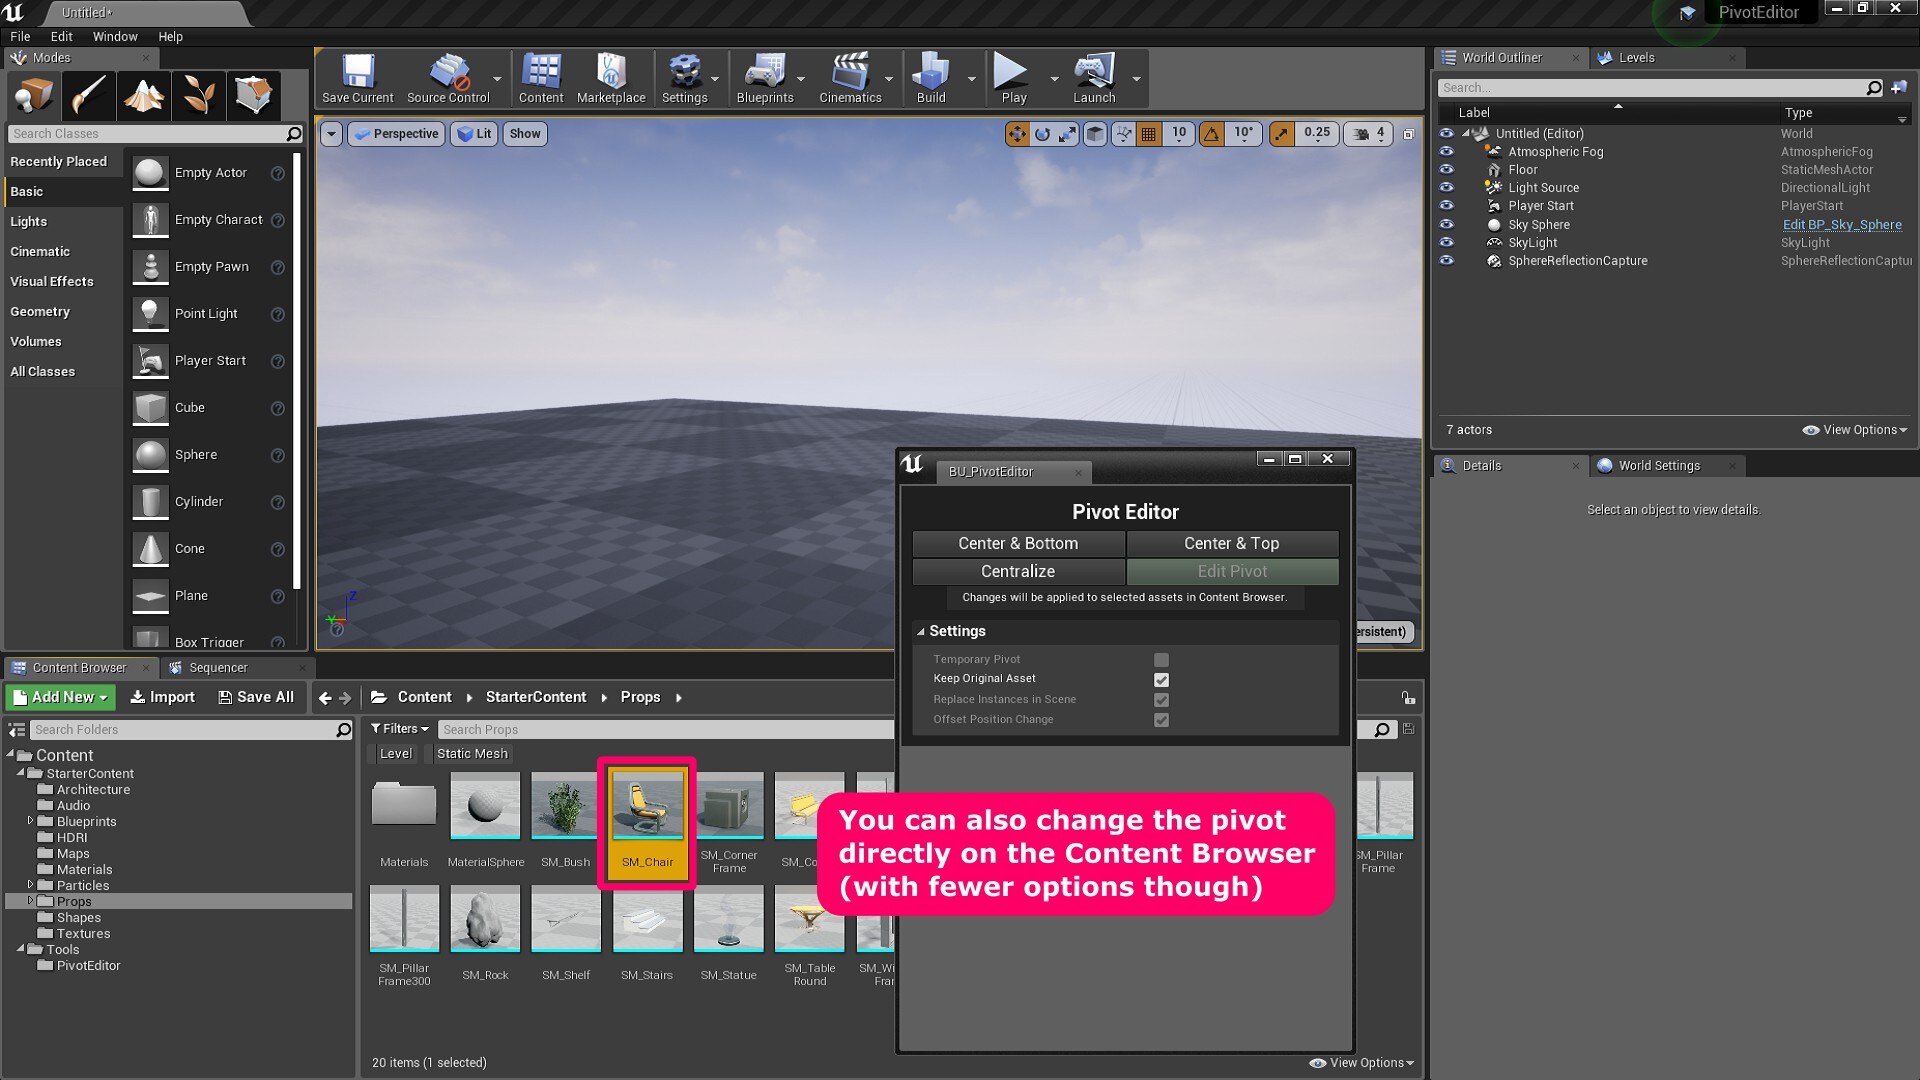
Task: Select the SM_Rock asset thumbnail
Action: (x=485, y=918)
